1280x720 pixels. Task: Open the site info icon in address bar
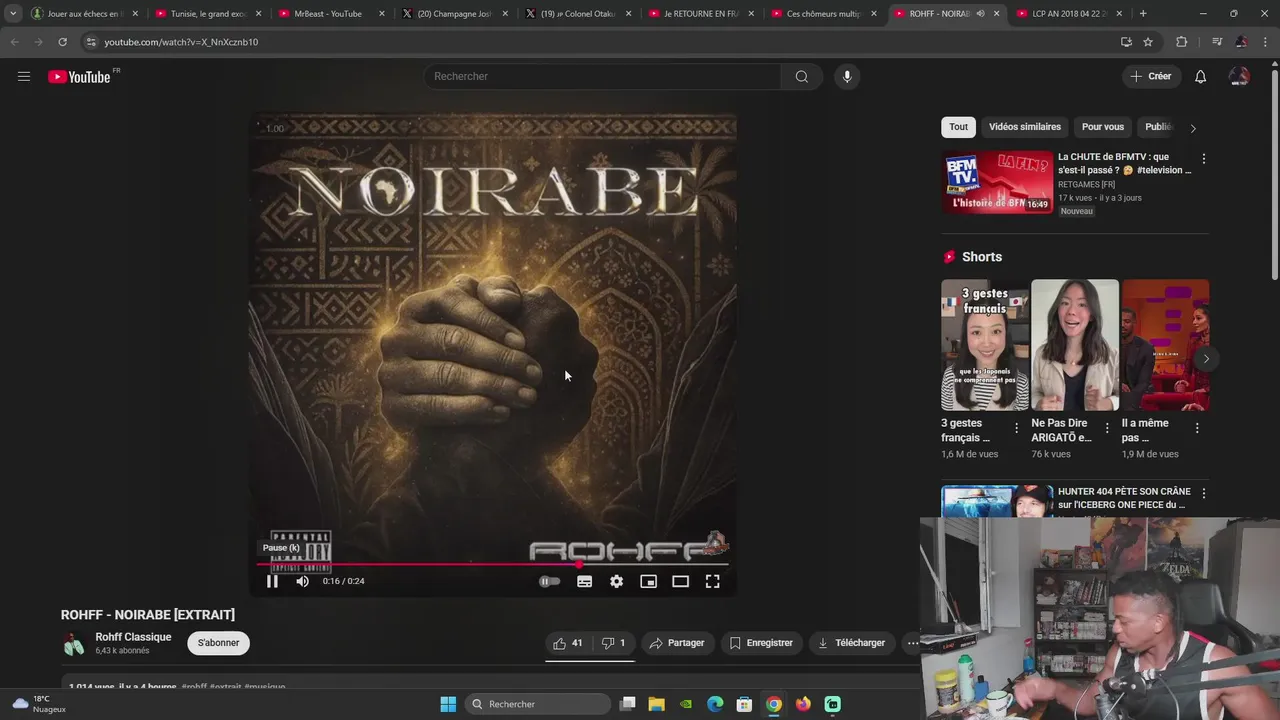coord(91,42)
